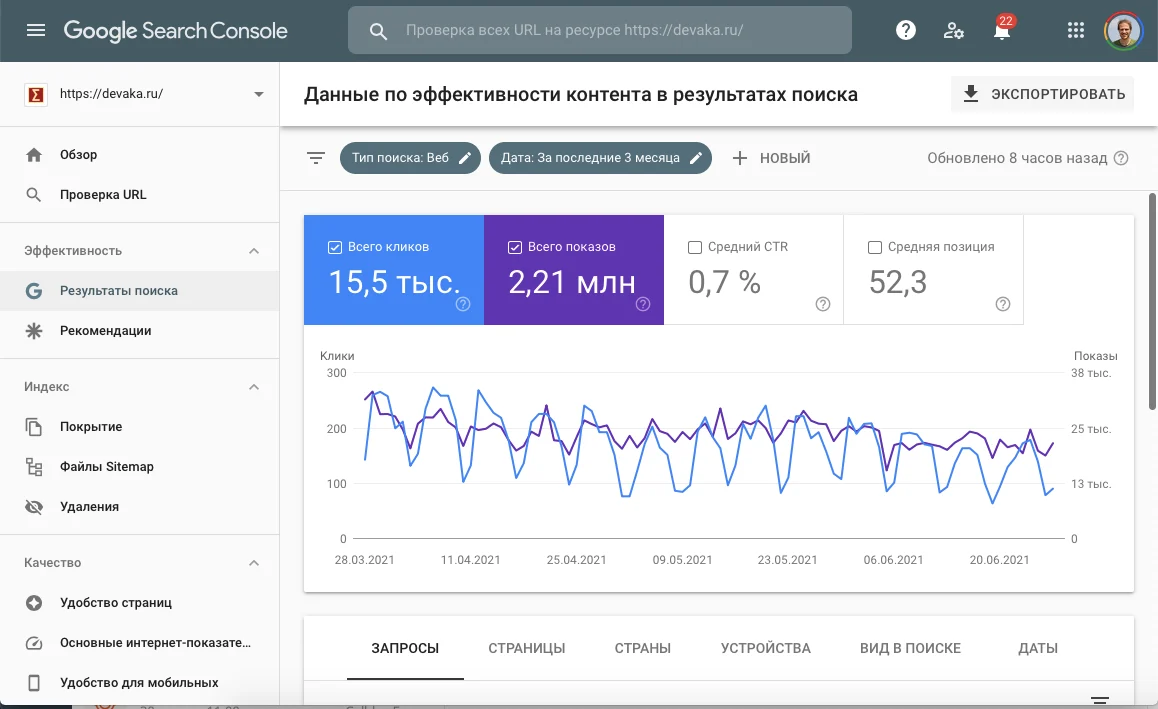
Task: Click chart date label 25.04.2021
Action: [x=576, y=560]
